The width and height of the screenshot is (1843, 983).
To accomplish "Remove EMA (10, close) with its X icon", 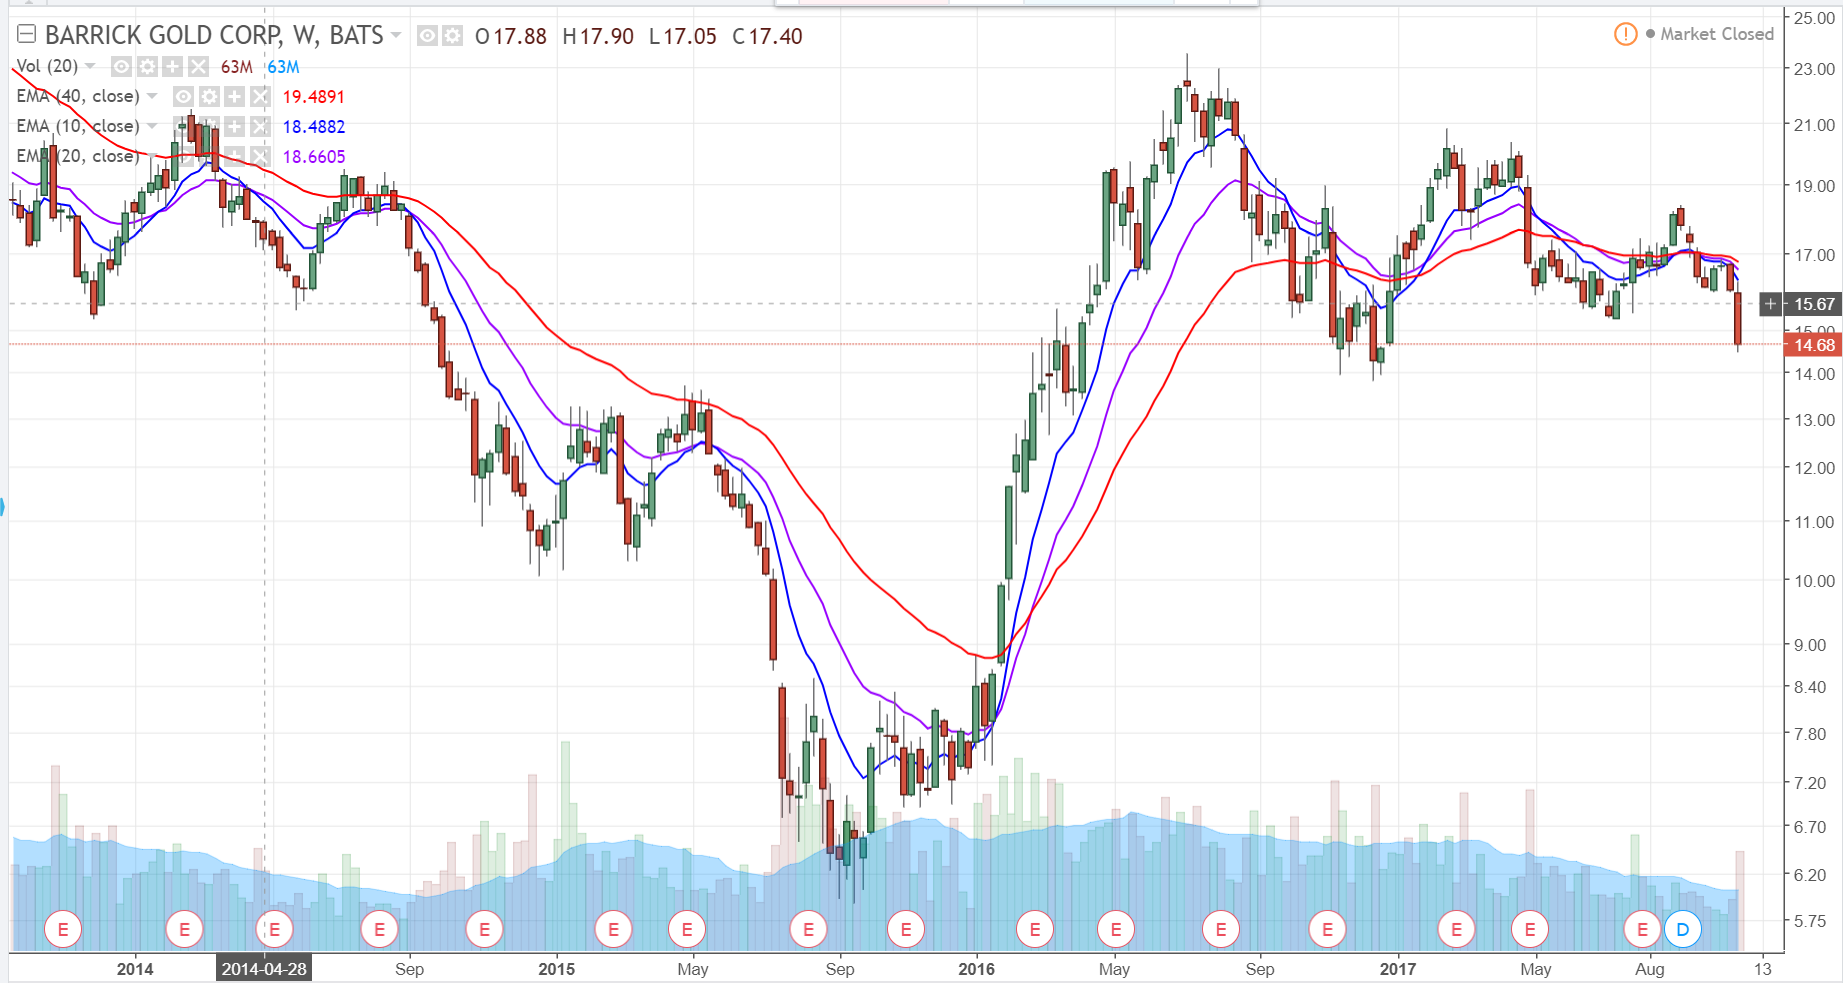I will [x=260, y=127].
